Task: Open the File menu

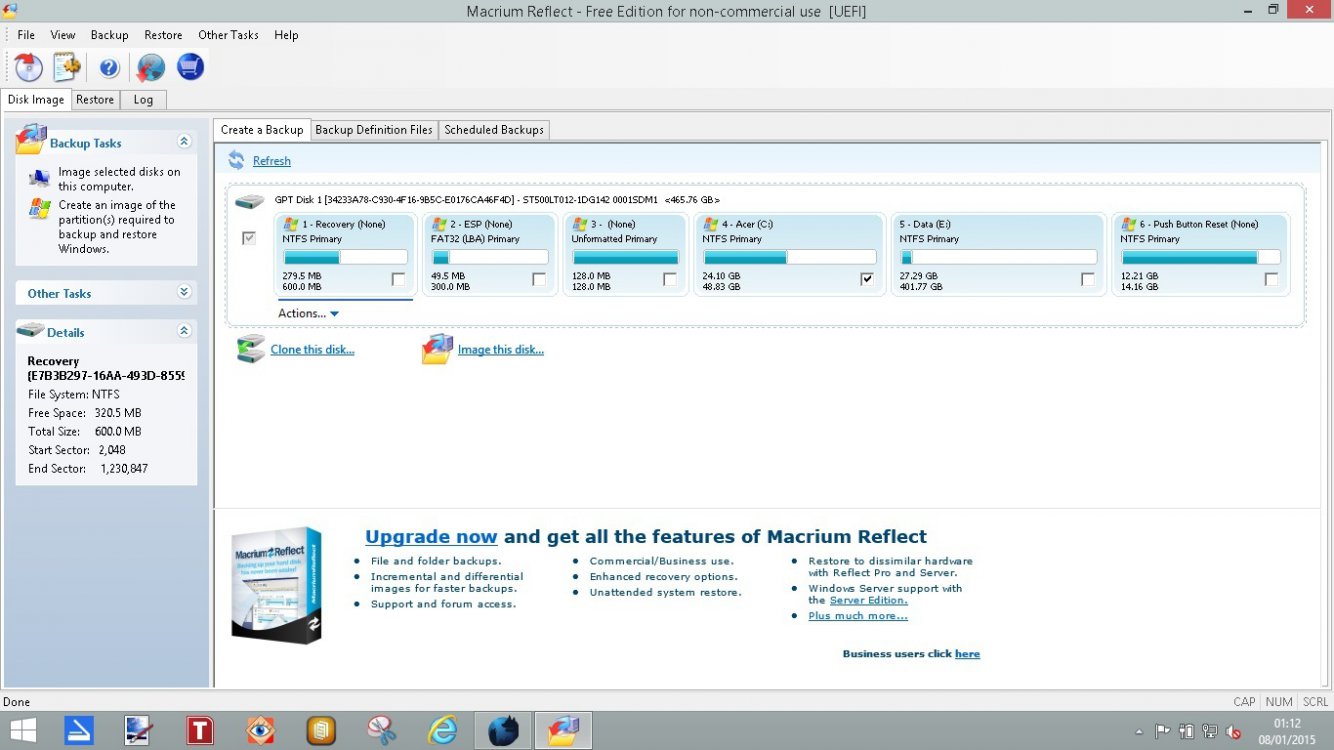Action: [26, 35]
